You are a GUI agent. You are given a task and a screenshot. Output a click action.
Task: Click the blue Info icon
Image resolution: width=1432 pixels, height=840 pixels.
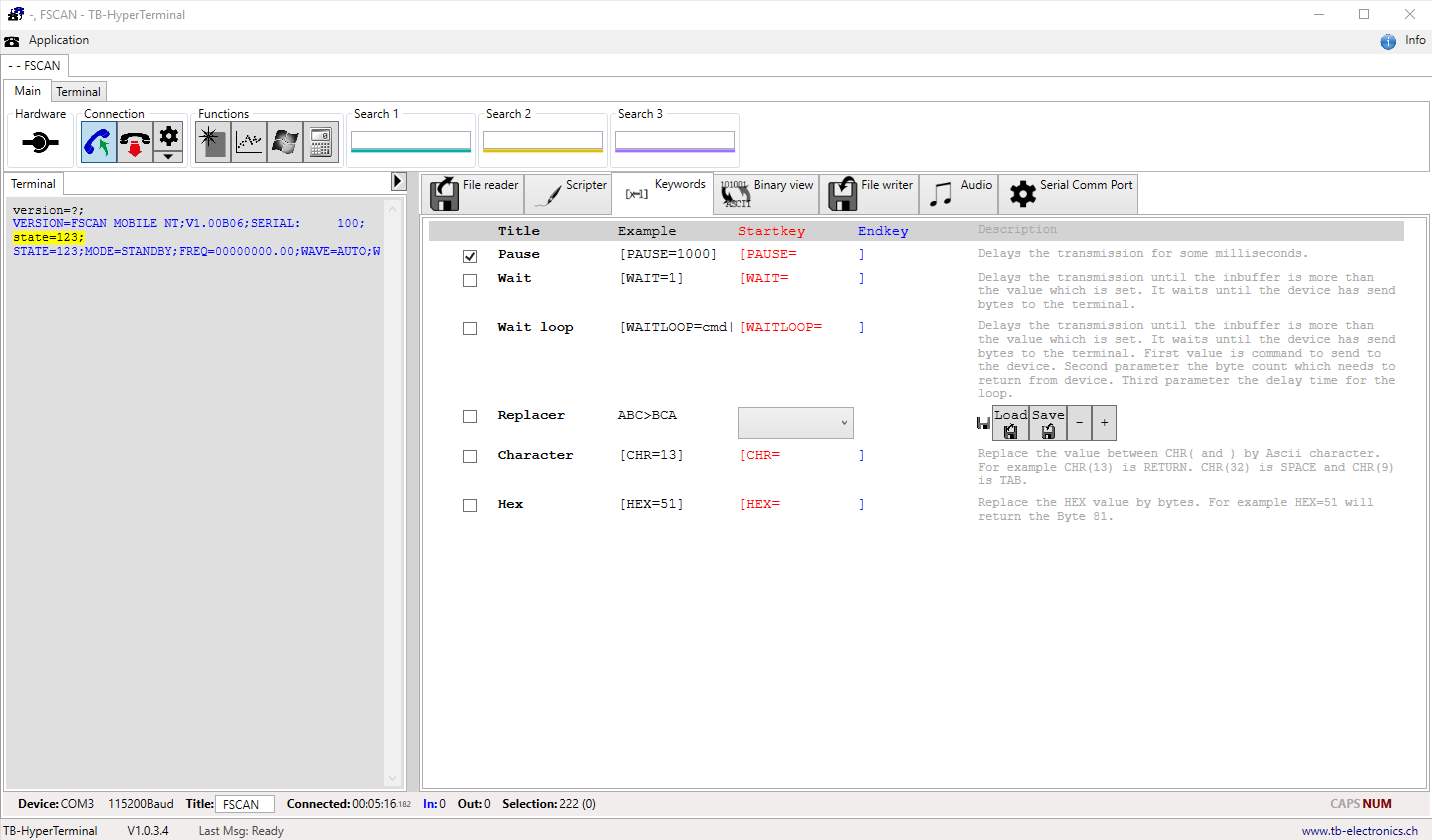coord(1388,41)
